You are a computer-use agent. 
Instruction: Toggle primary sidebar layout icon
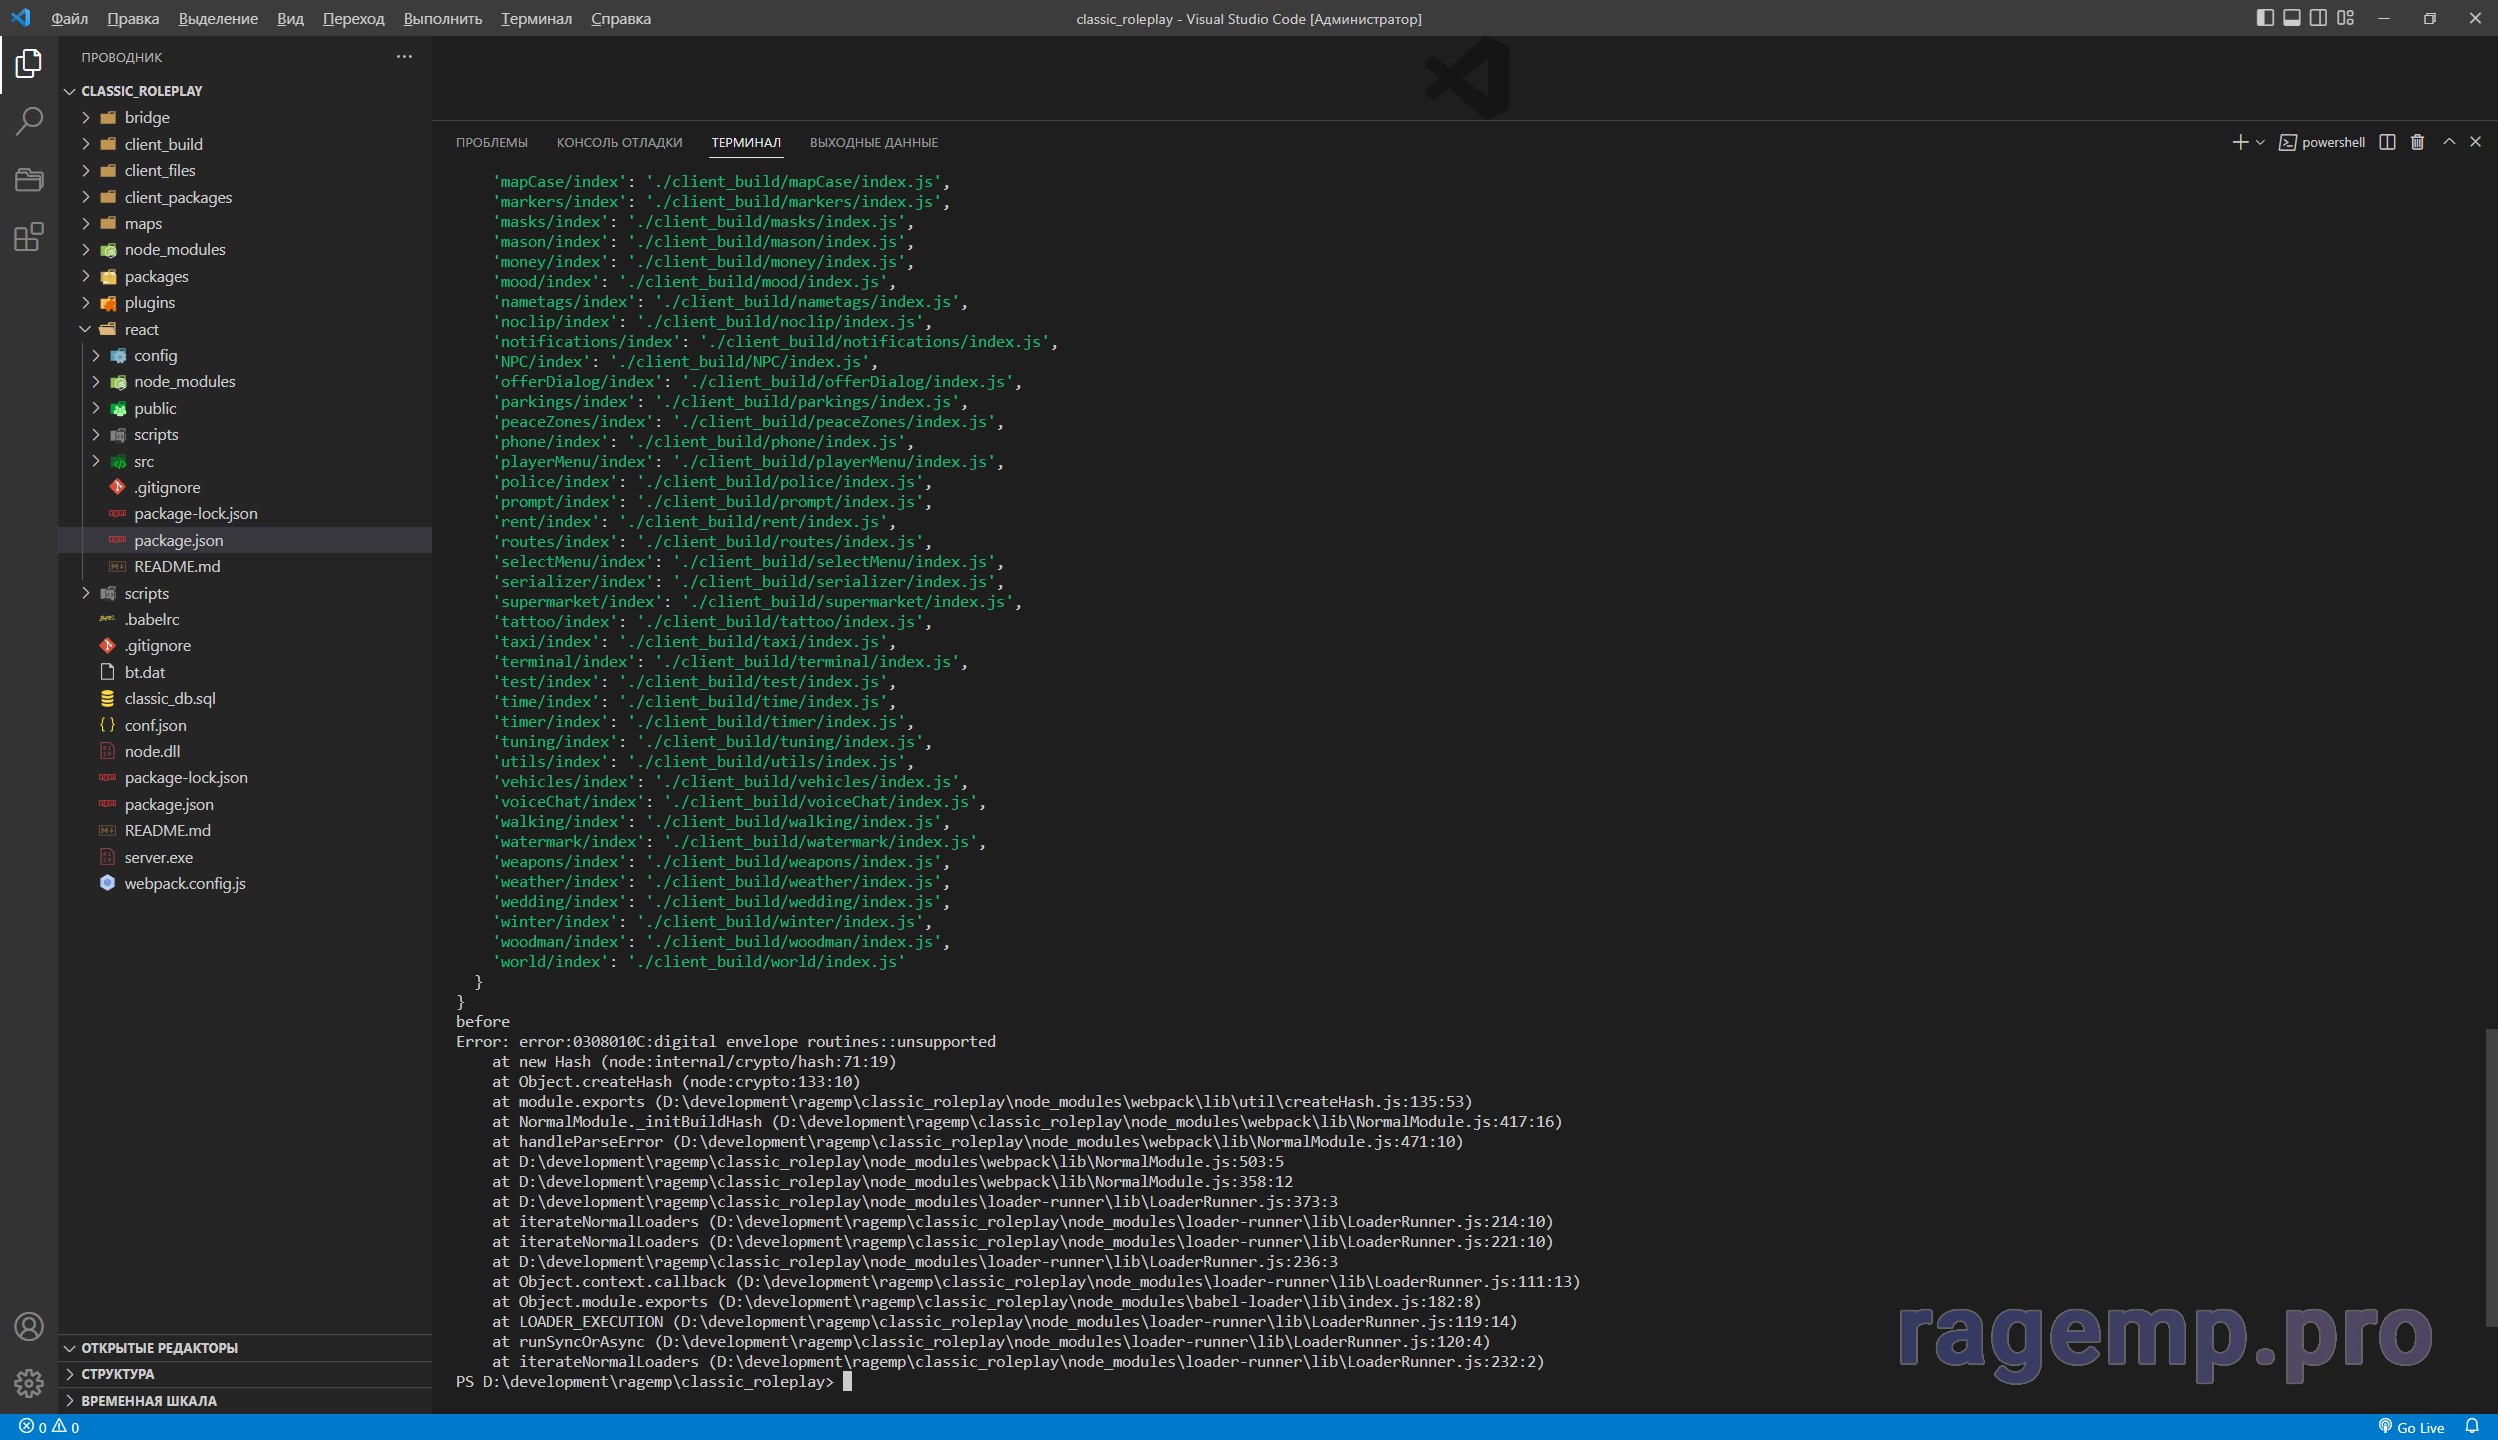coord(2265,18)
